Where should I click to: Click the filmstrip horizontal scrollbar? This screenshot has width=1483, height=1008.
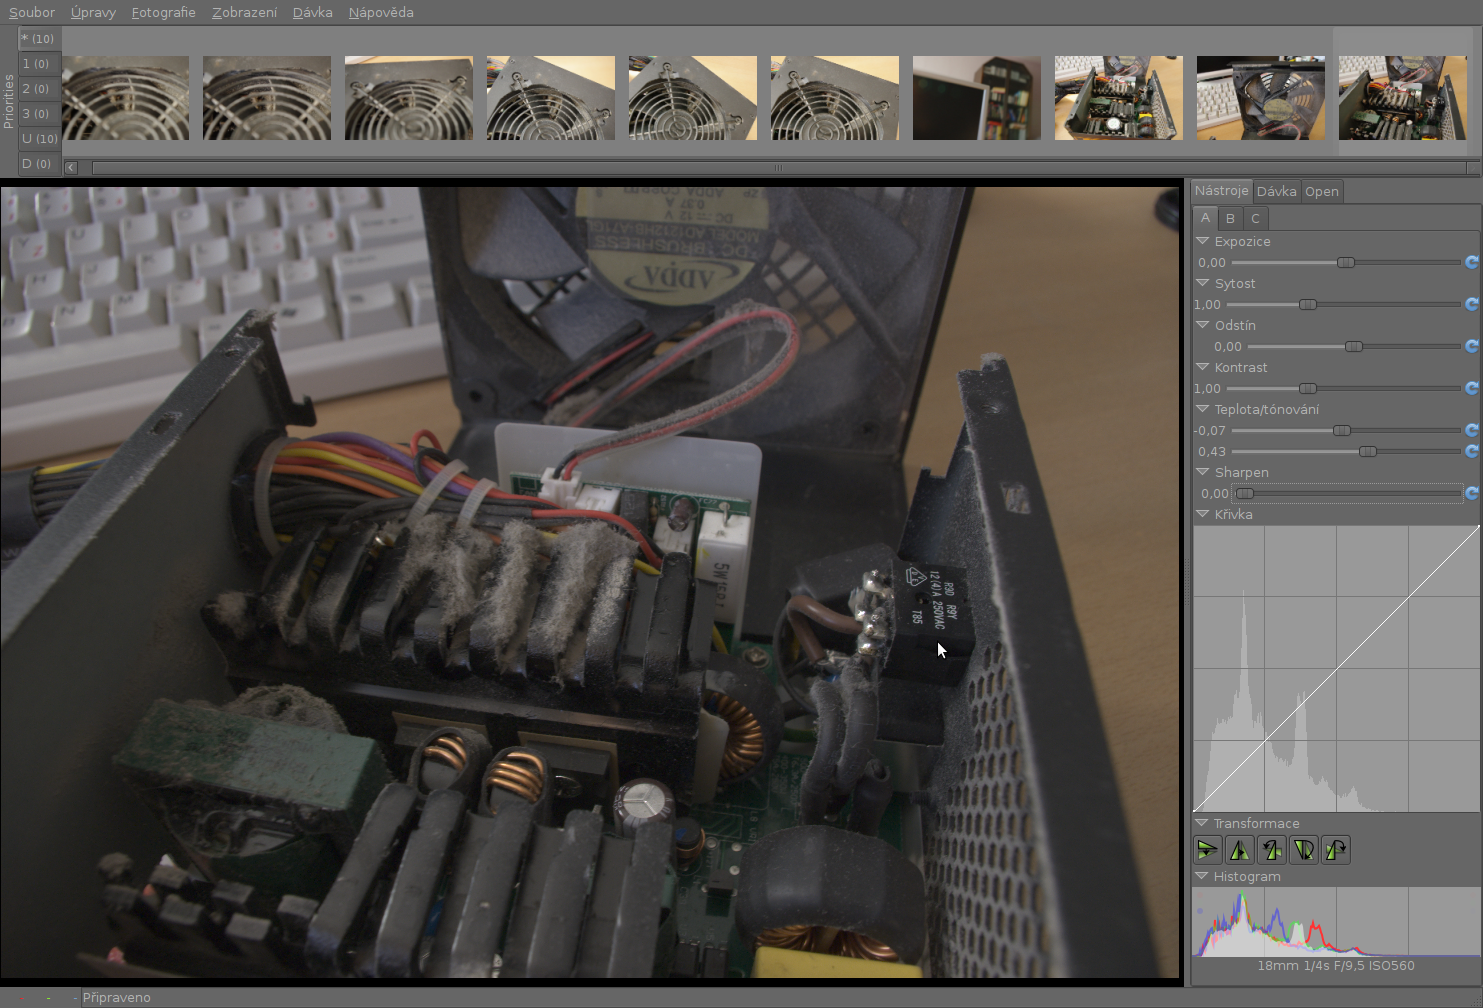tap(777, 167)
